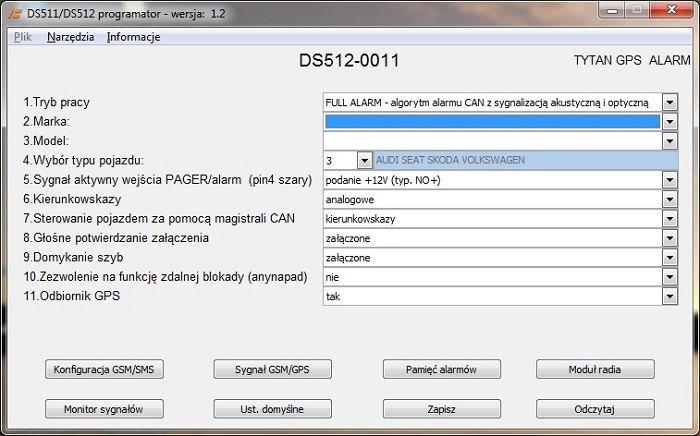Expand the Tryb pracy dropdown
The width and height of the screenshot is (700, 436).
pyautogui.click(x=669, y=102)
